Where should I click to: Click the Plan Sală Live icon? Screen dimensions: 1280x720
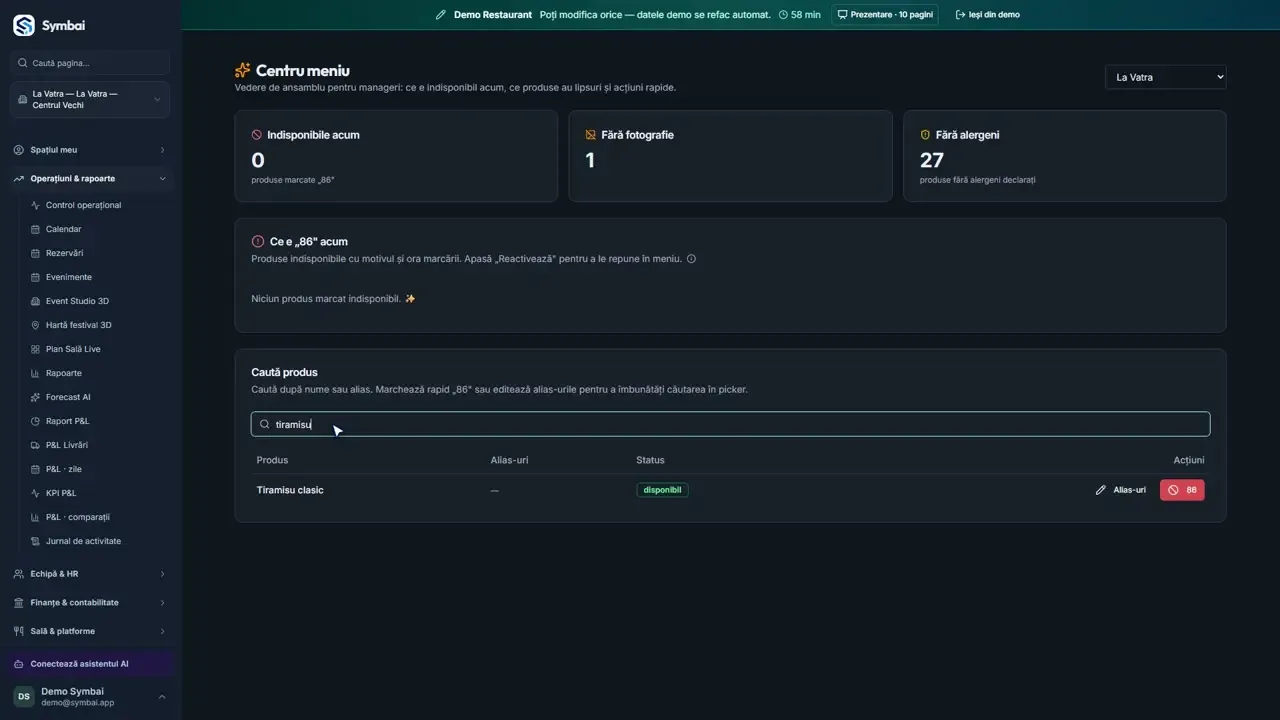tap(36, 349)
